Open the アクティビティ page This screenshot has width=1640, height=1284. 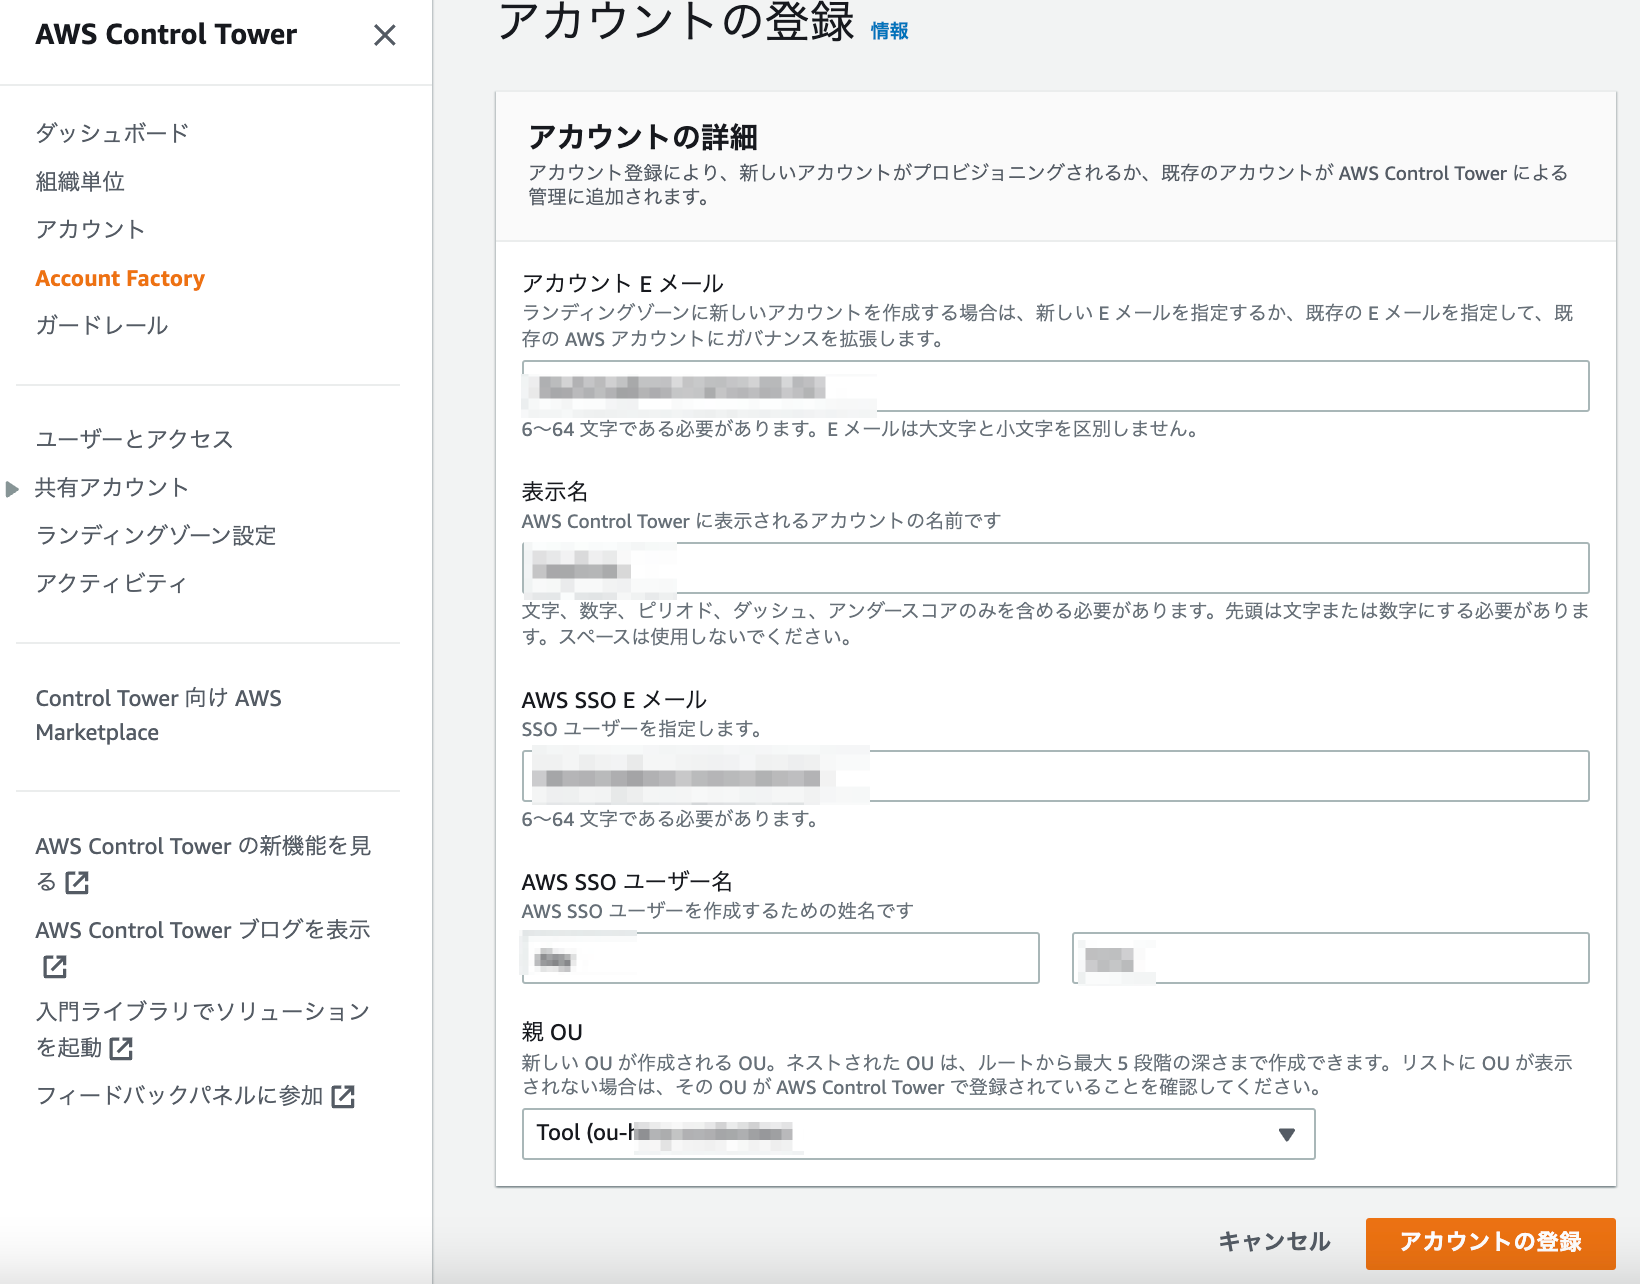[112, 583]
